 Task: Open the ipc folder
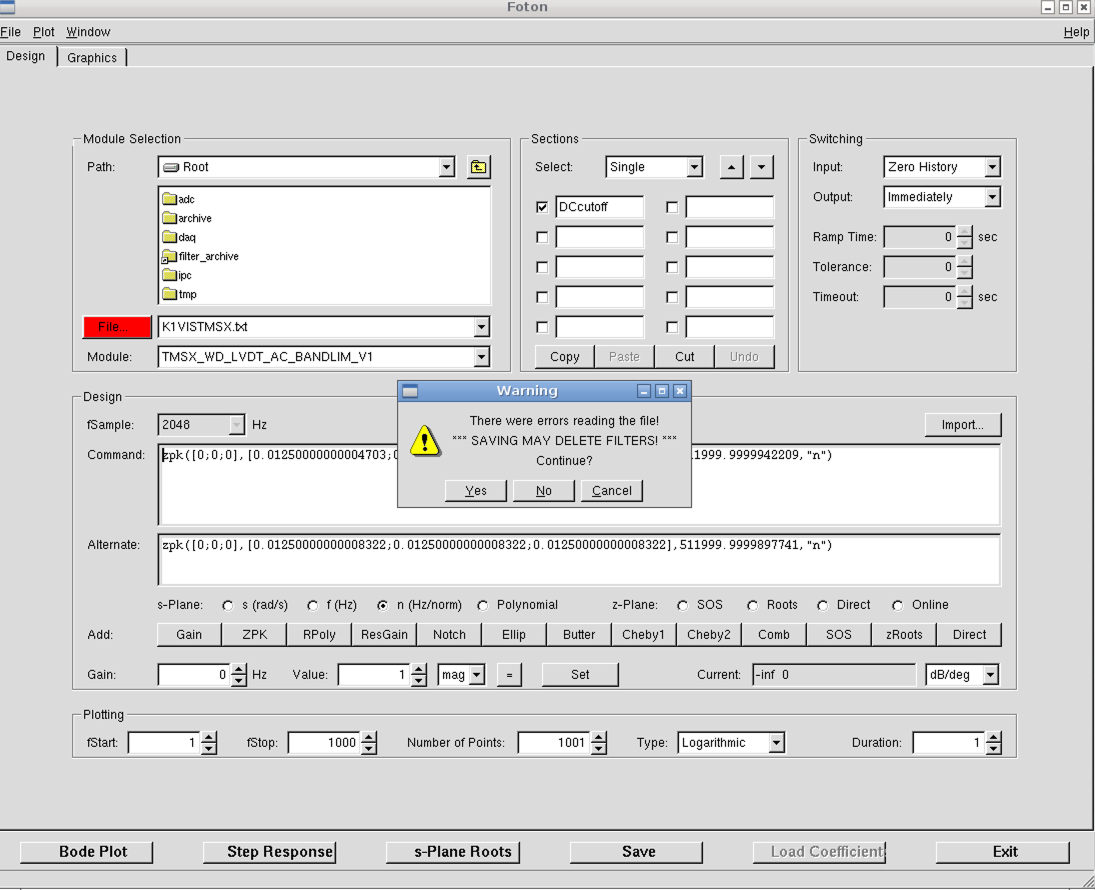(177, 275)
